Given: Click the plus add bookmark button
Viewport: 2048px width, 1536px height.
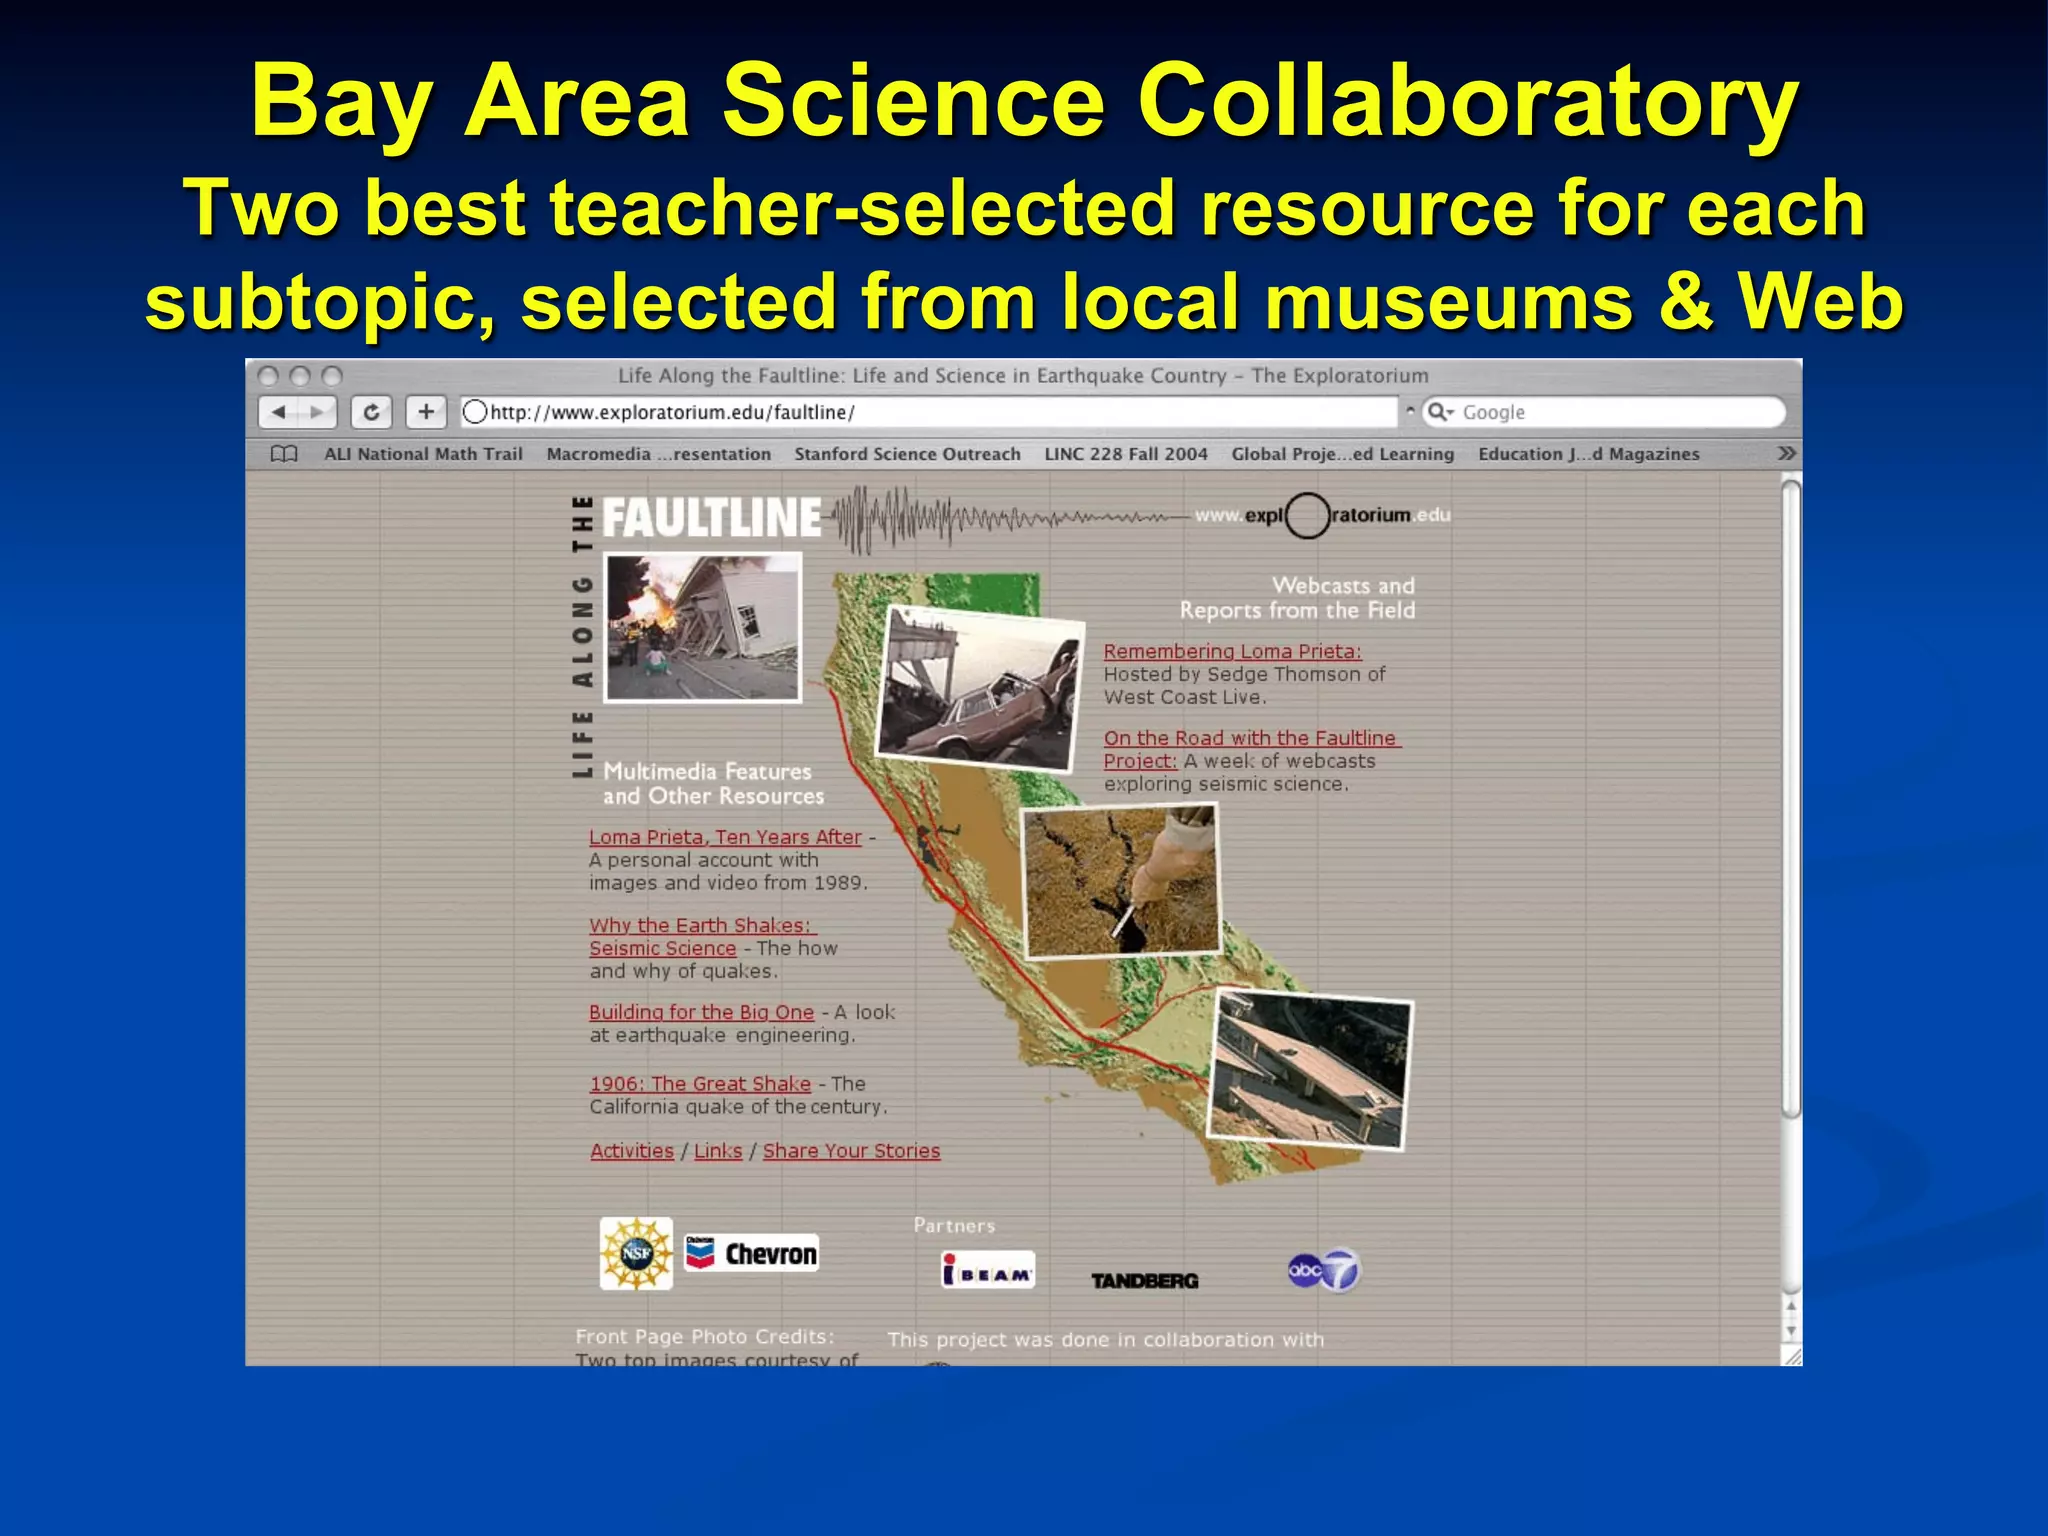Looking at the screenshot, I should coord(426,412).
